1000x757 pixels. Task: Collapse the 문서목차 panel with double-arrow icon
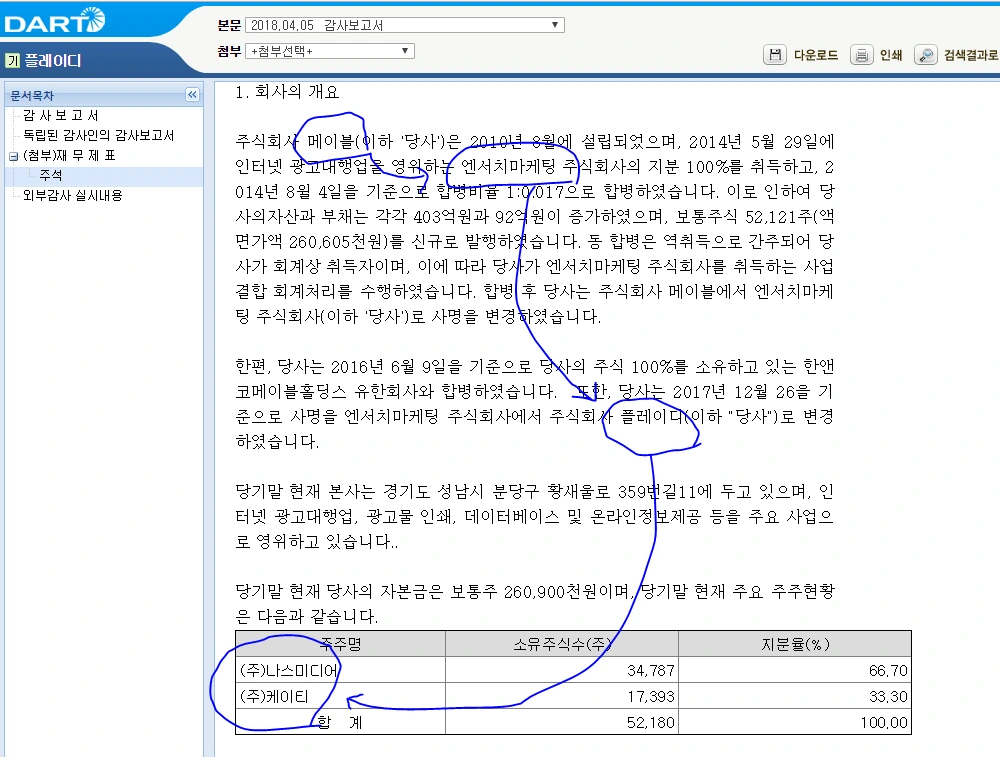(x=192, y=95)
